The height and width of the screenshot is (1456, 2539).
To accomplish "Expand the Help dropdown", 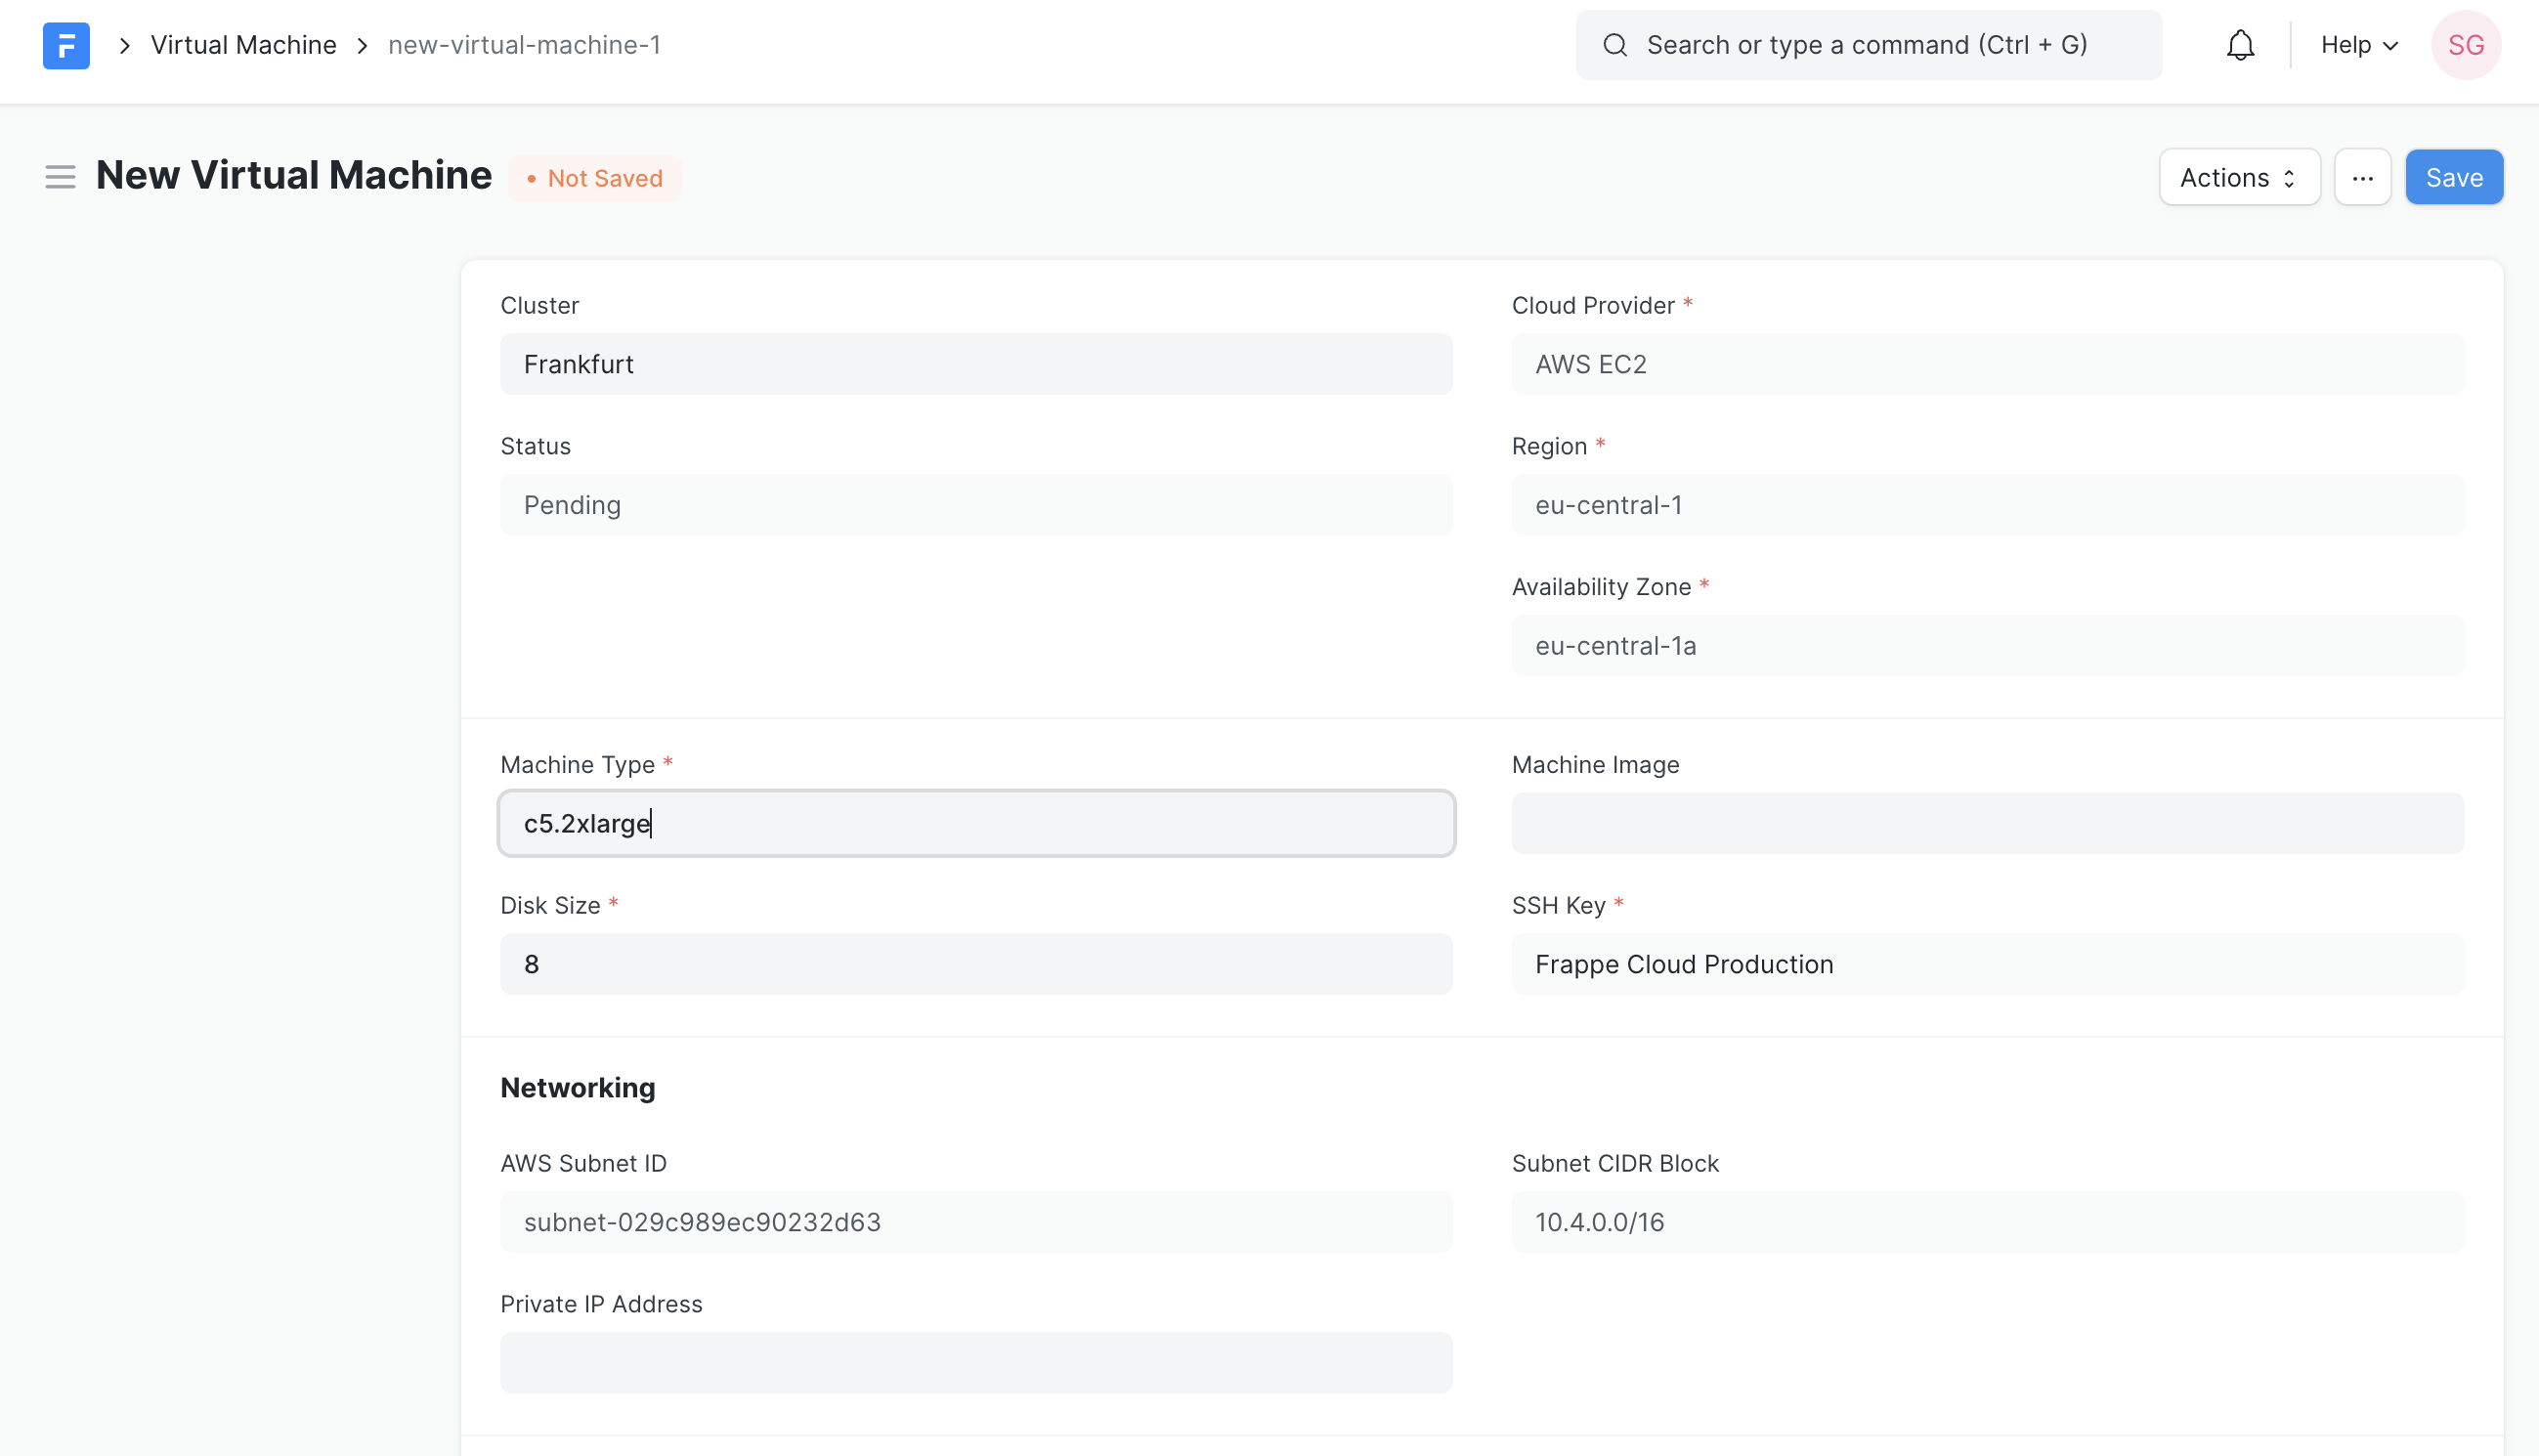I will (x=2358, y=45).
